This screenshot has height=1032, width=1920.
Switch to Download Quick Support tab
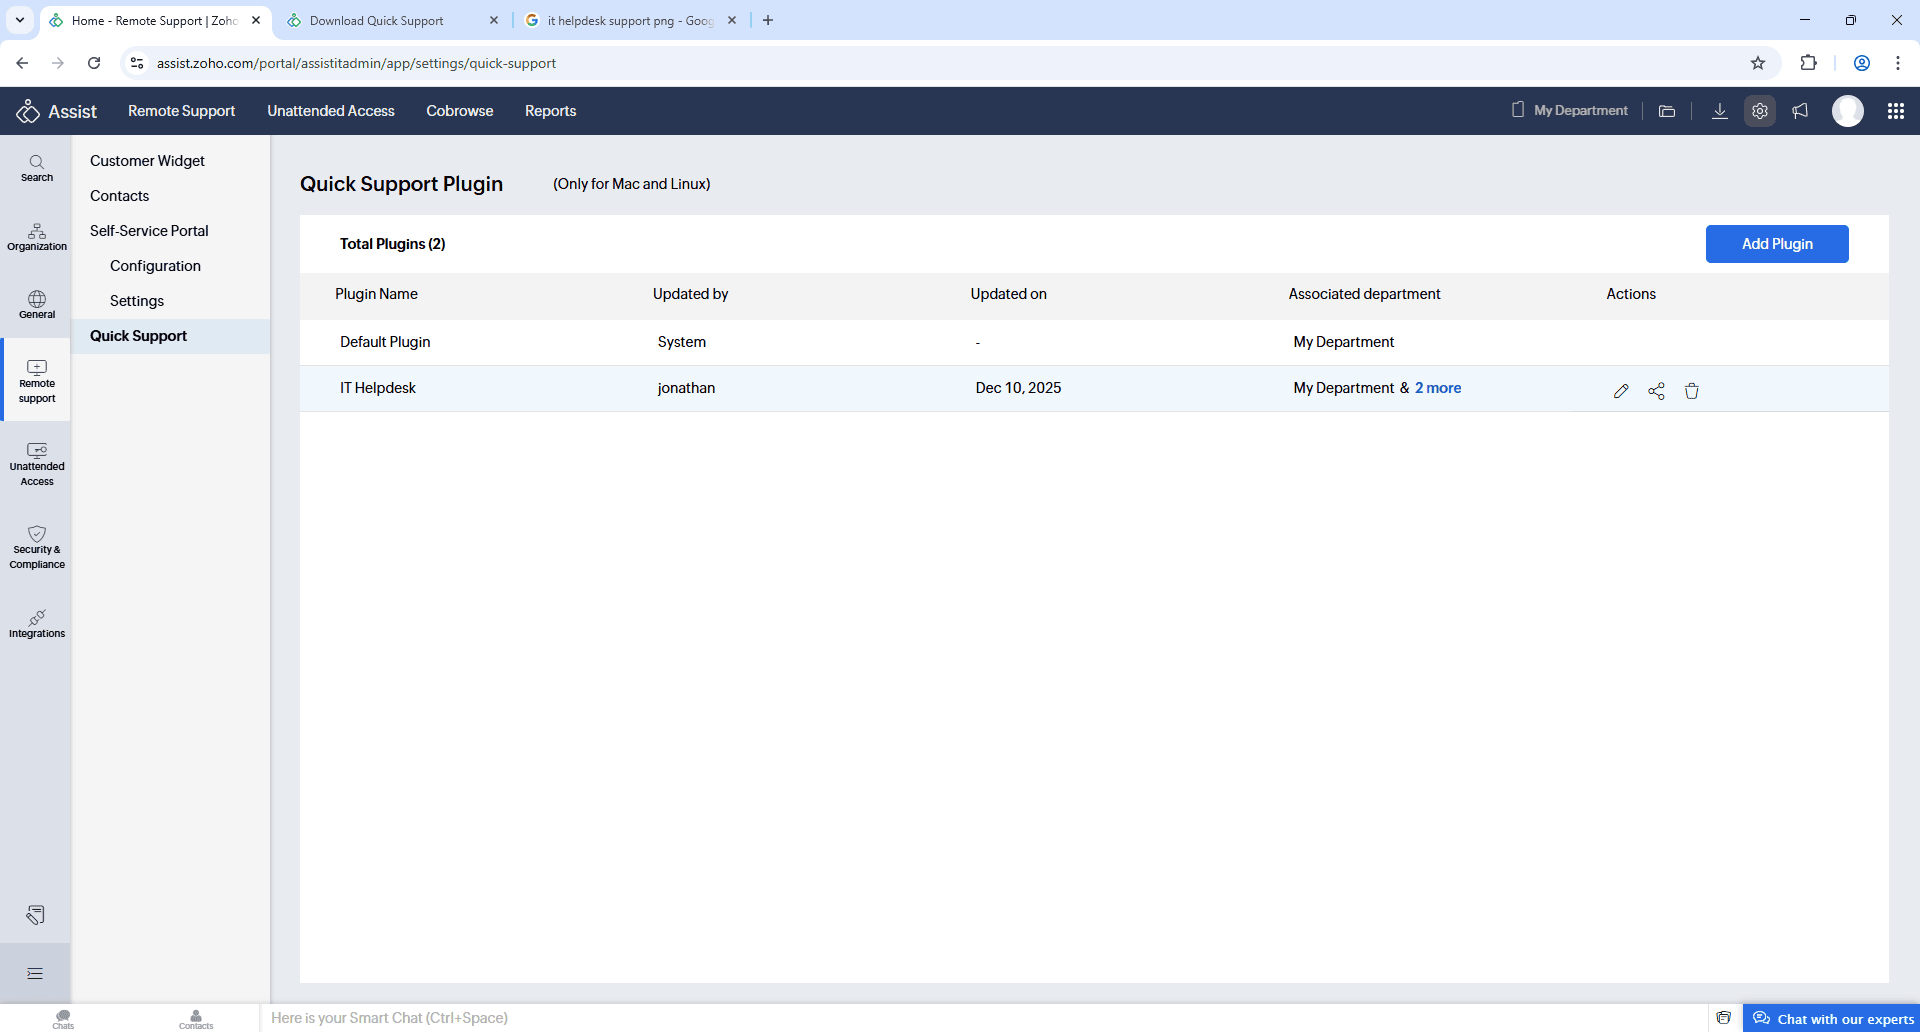376,20
